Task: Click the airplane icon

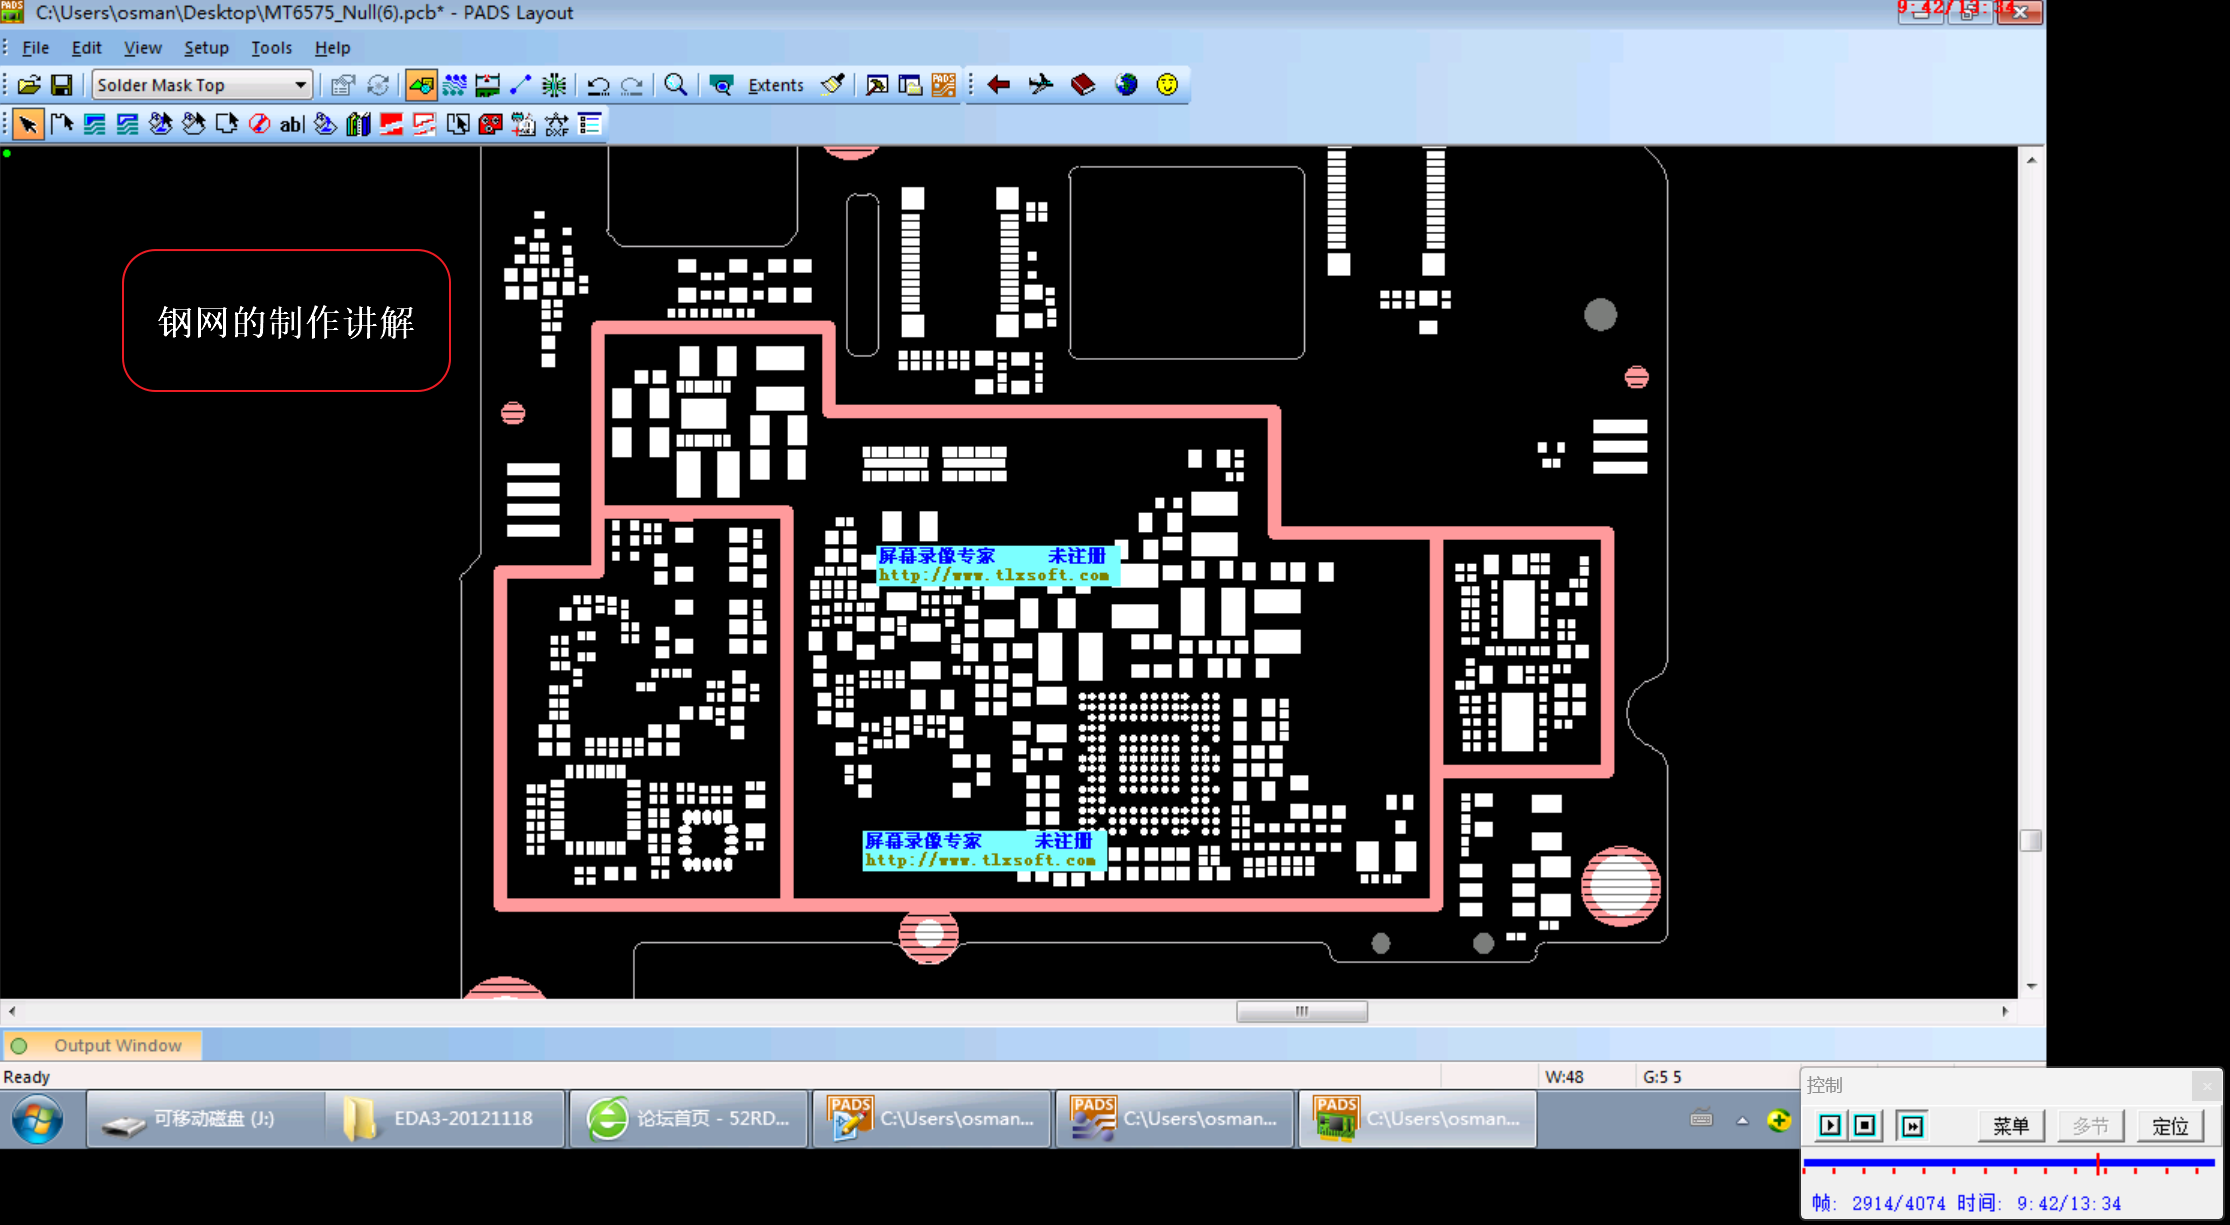Action: (x=1041, y=85)
